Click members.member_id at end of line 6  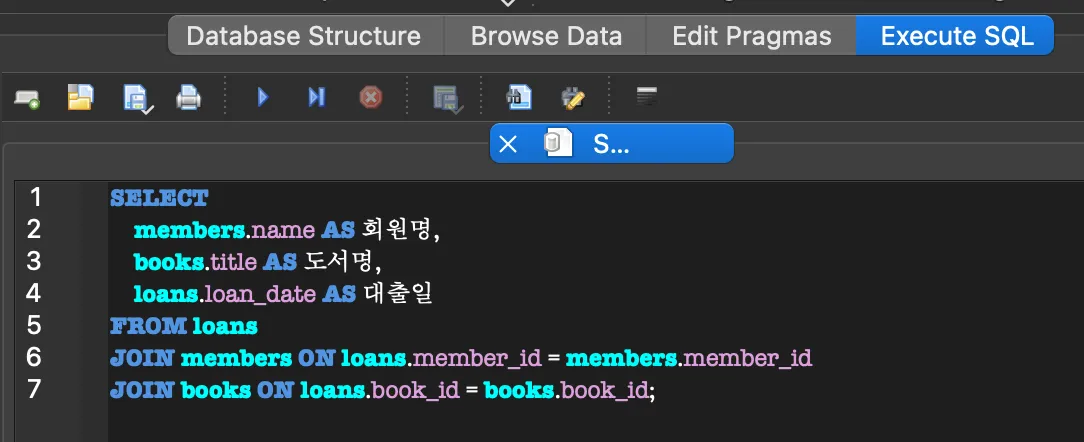(x=689, y=358)
